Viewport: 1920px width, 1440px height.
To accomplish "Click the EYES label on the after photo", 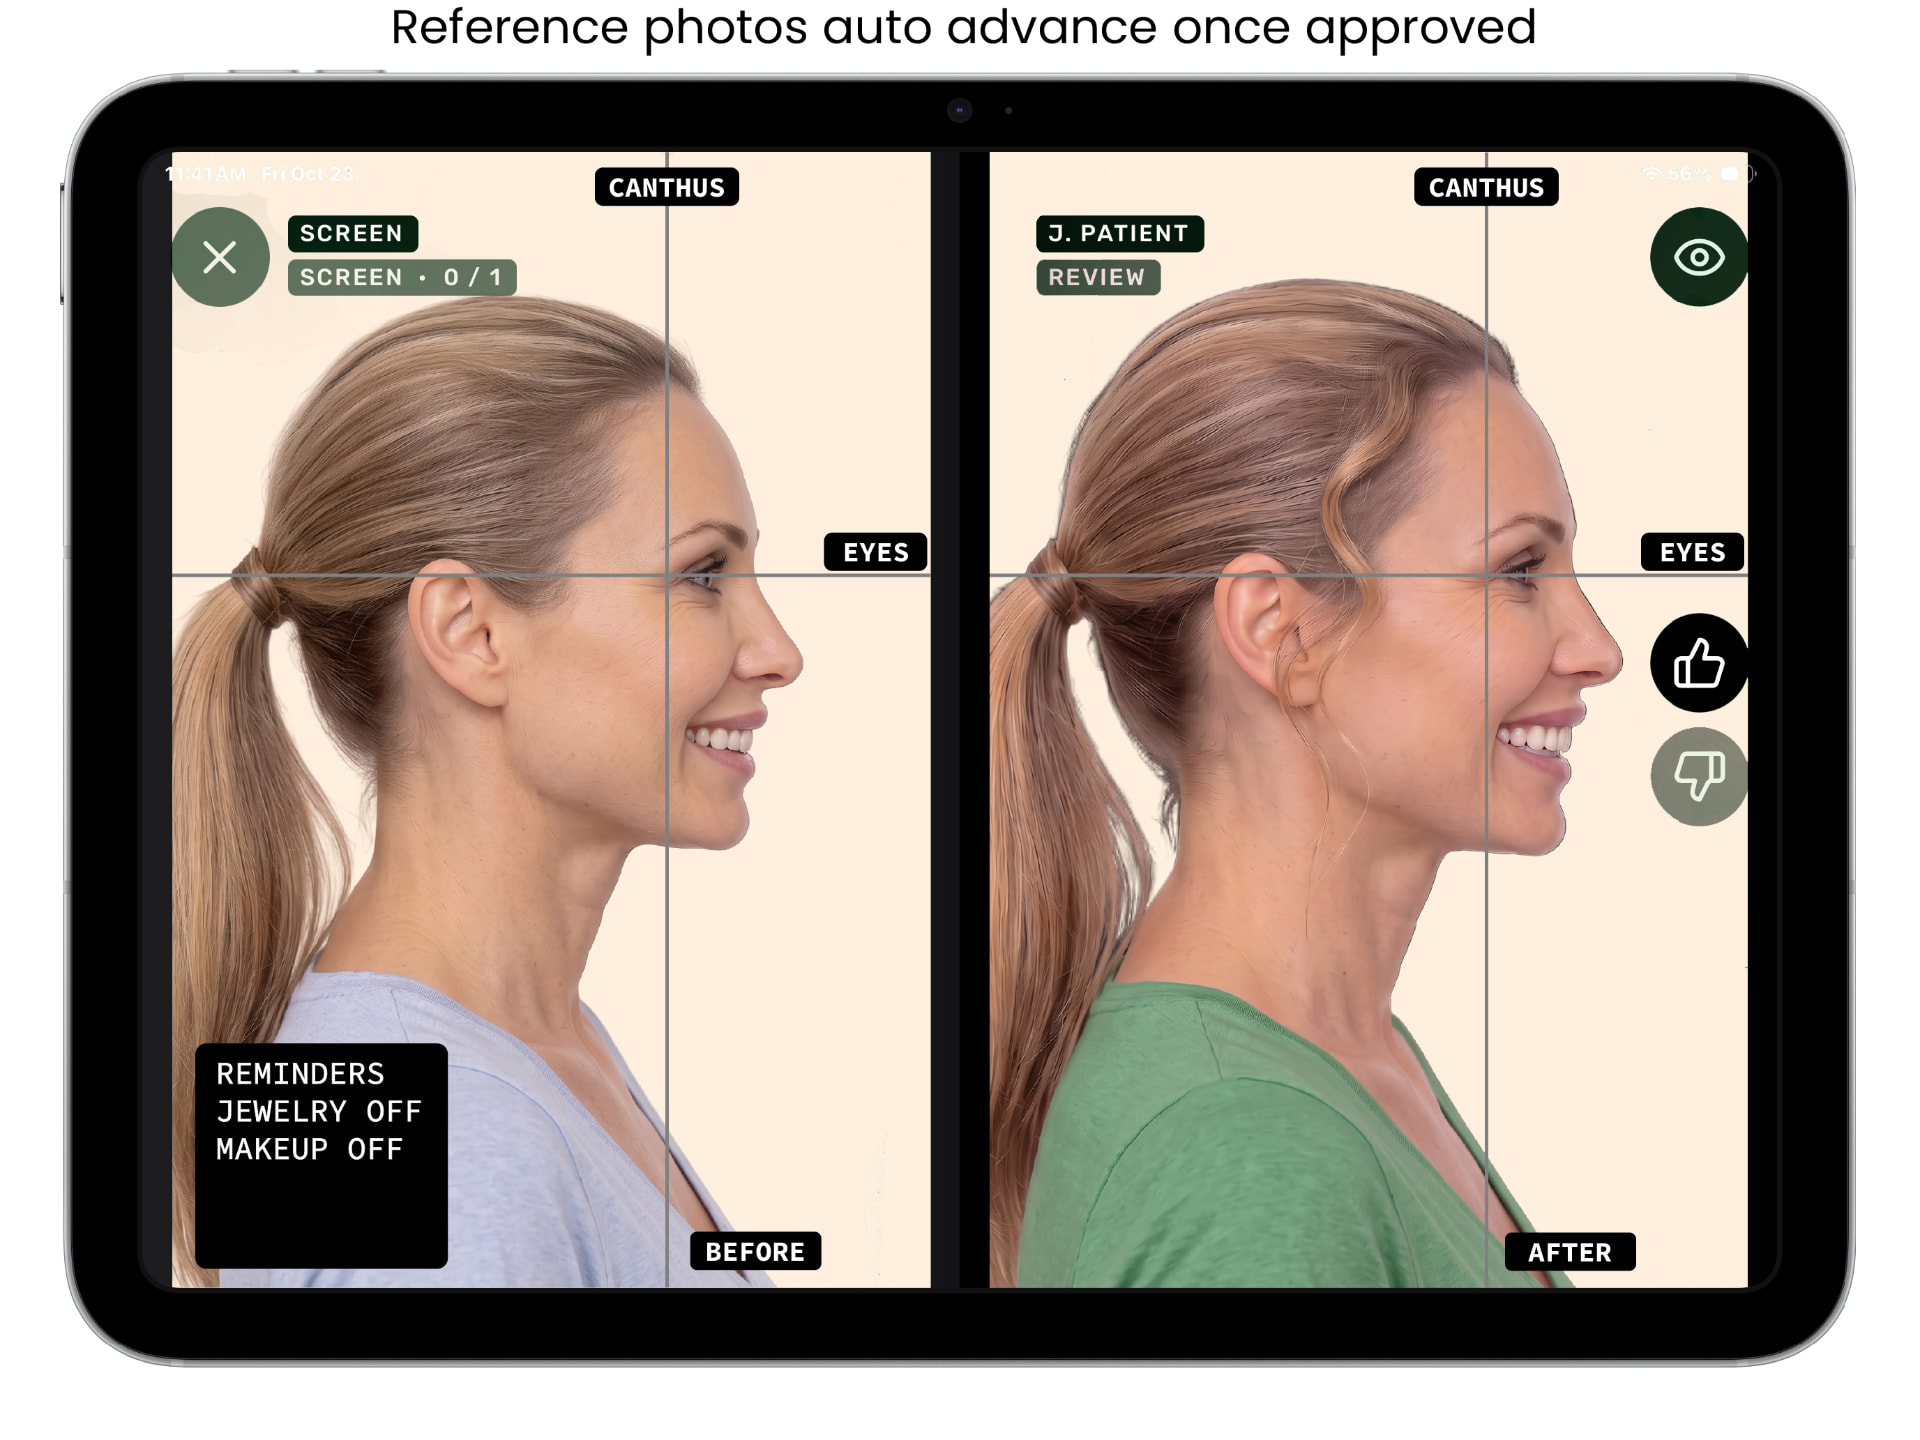I will point(1692,552).
